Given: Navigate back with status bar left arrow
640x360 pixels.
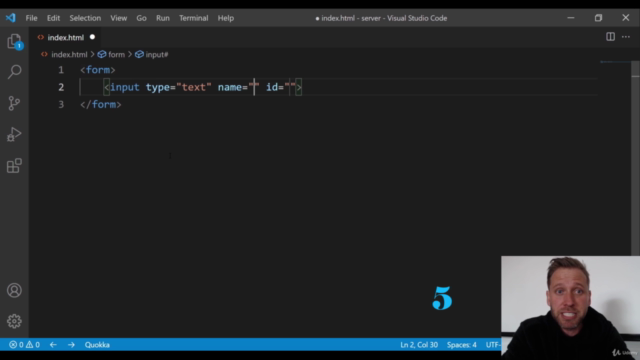Looking at the screenshot, I should pos(53,345).
